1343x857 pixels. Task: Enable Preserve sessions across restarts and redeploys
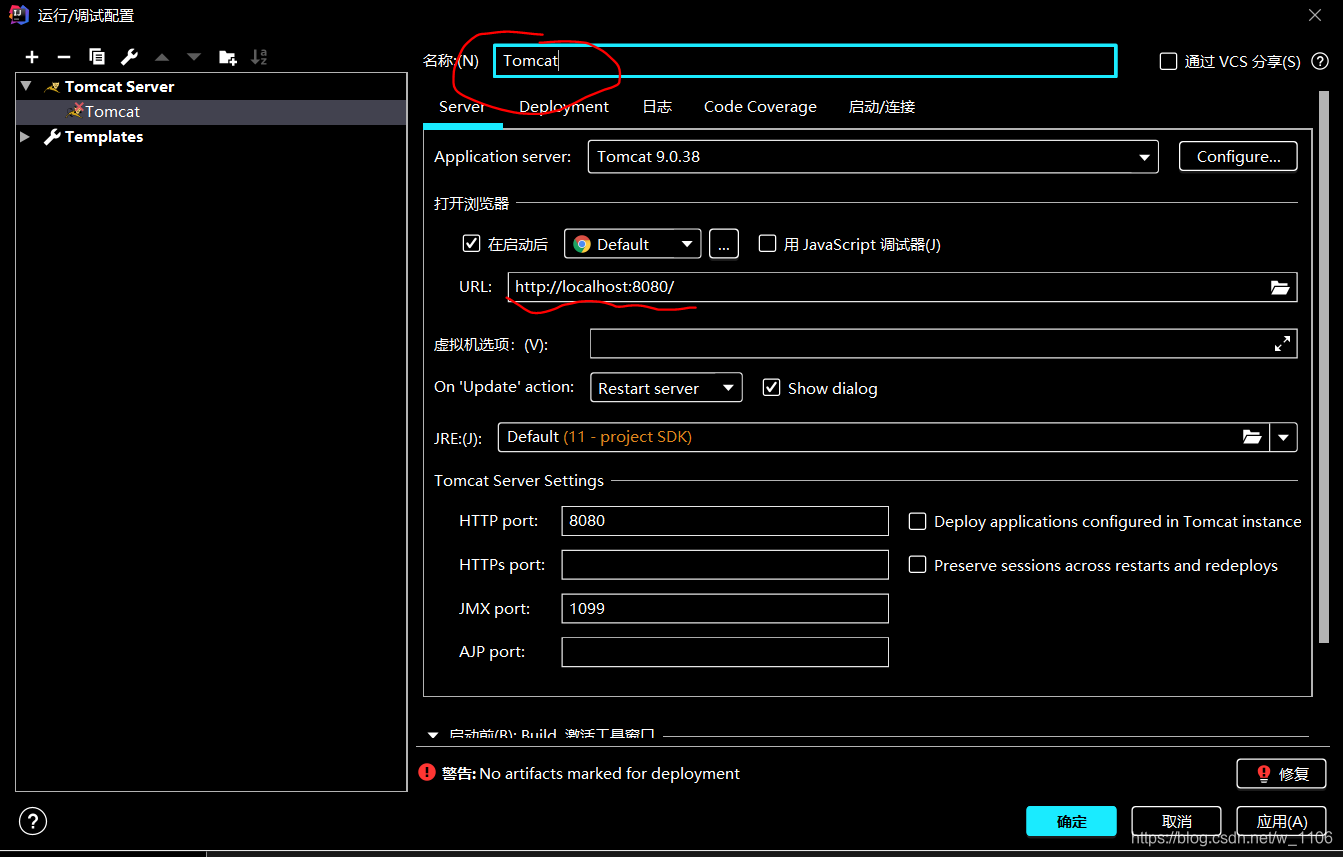coord(917,565)
